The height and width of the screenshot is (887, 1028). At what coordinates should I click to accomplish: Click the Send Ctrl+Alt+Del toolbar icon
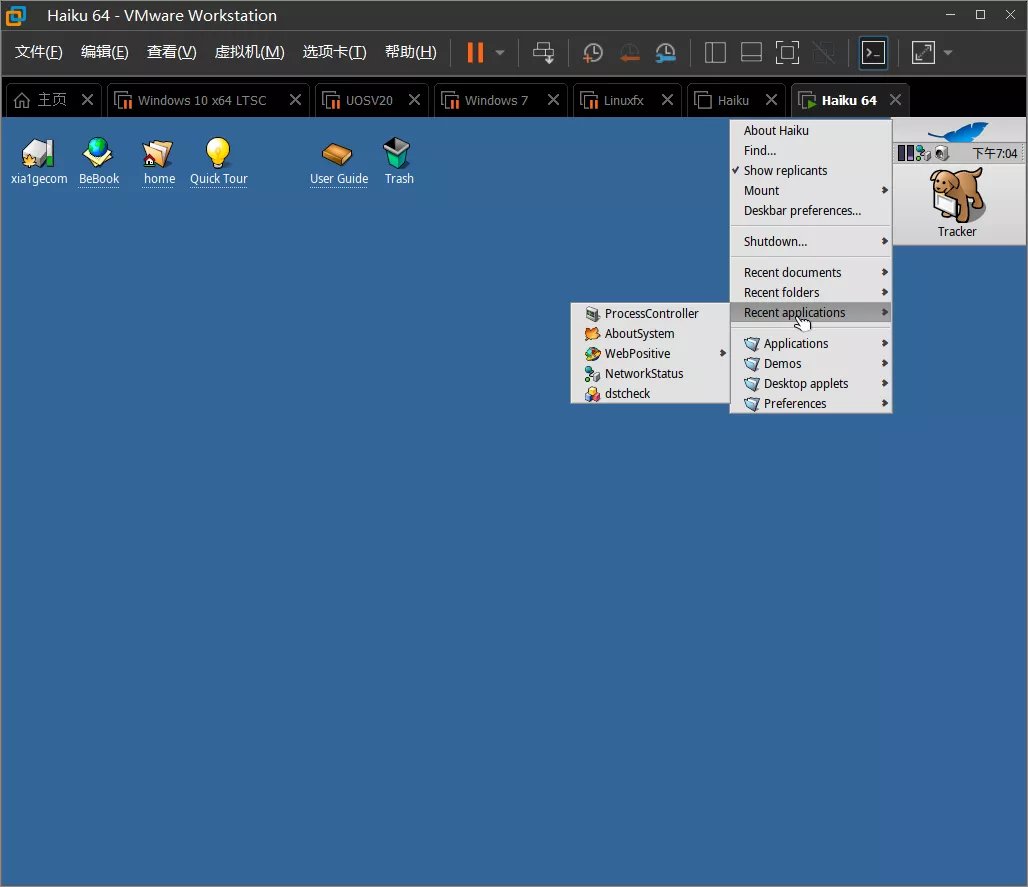click(543, 53)
